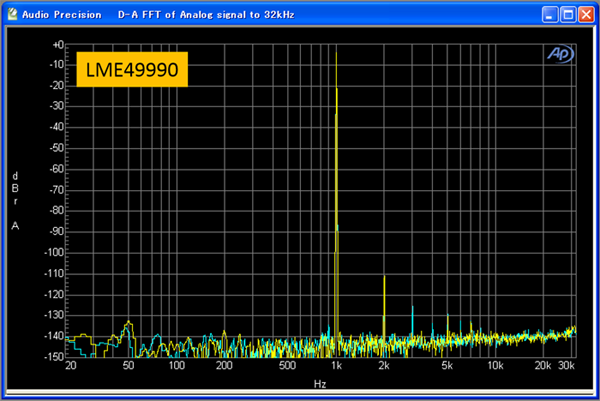Image resolution: width=600 pixels, height=401 pixels.
Task: Close the D-A FFT graph window
Action: (586, 15)
